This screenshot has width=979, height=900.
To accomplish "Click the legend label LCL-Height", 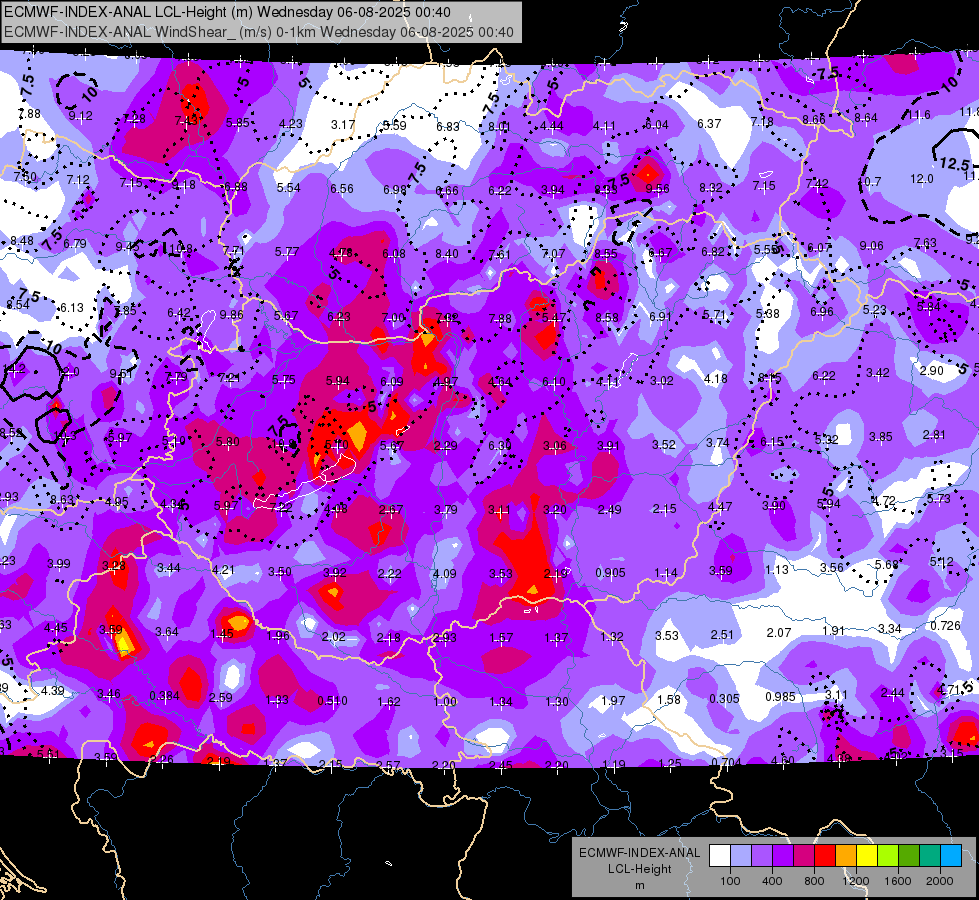I will pos(639,869).
